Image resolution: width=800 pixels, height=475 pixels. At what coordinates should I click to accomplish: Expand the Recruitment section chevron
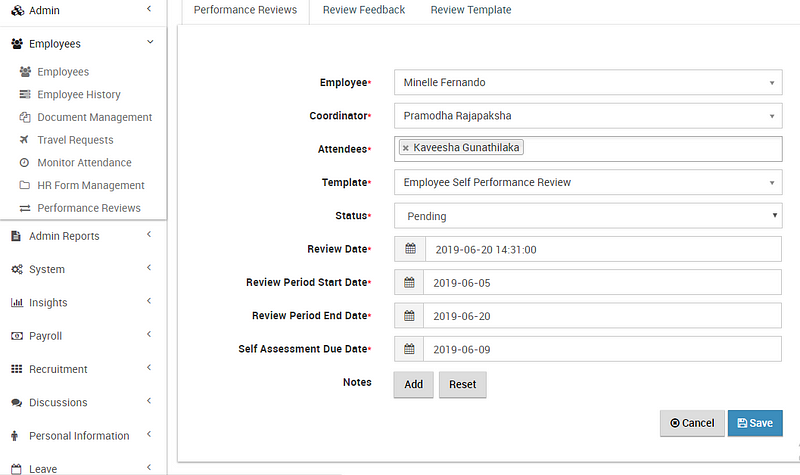[x=149, y=367]
